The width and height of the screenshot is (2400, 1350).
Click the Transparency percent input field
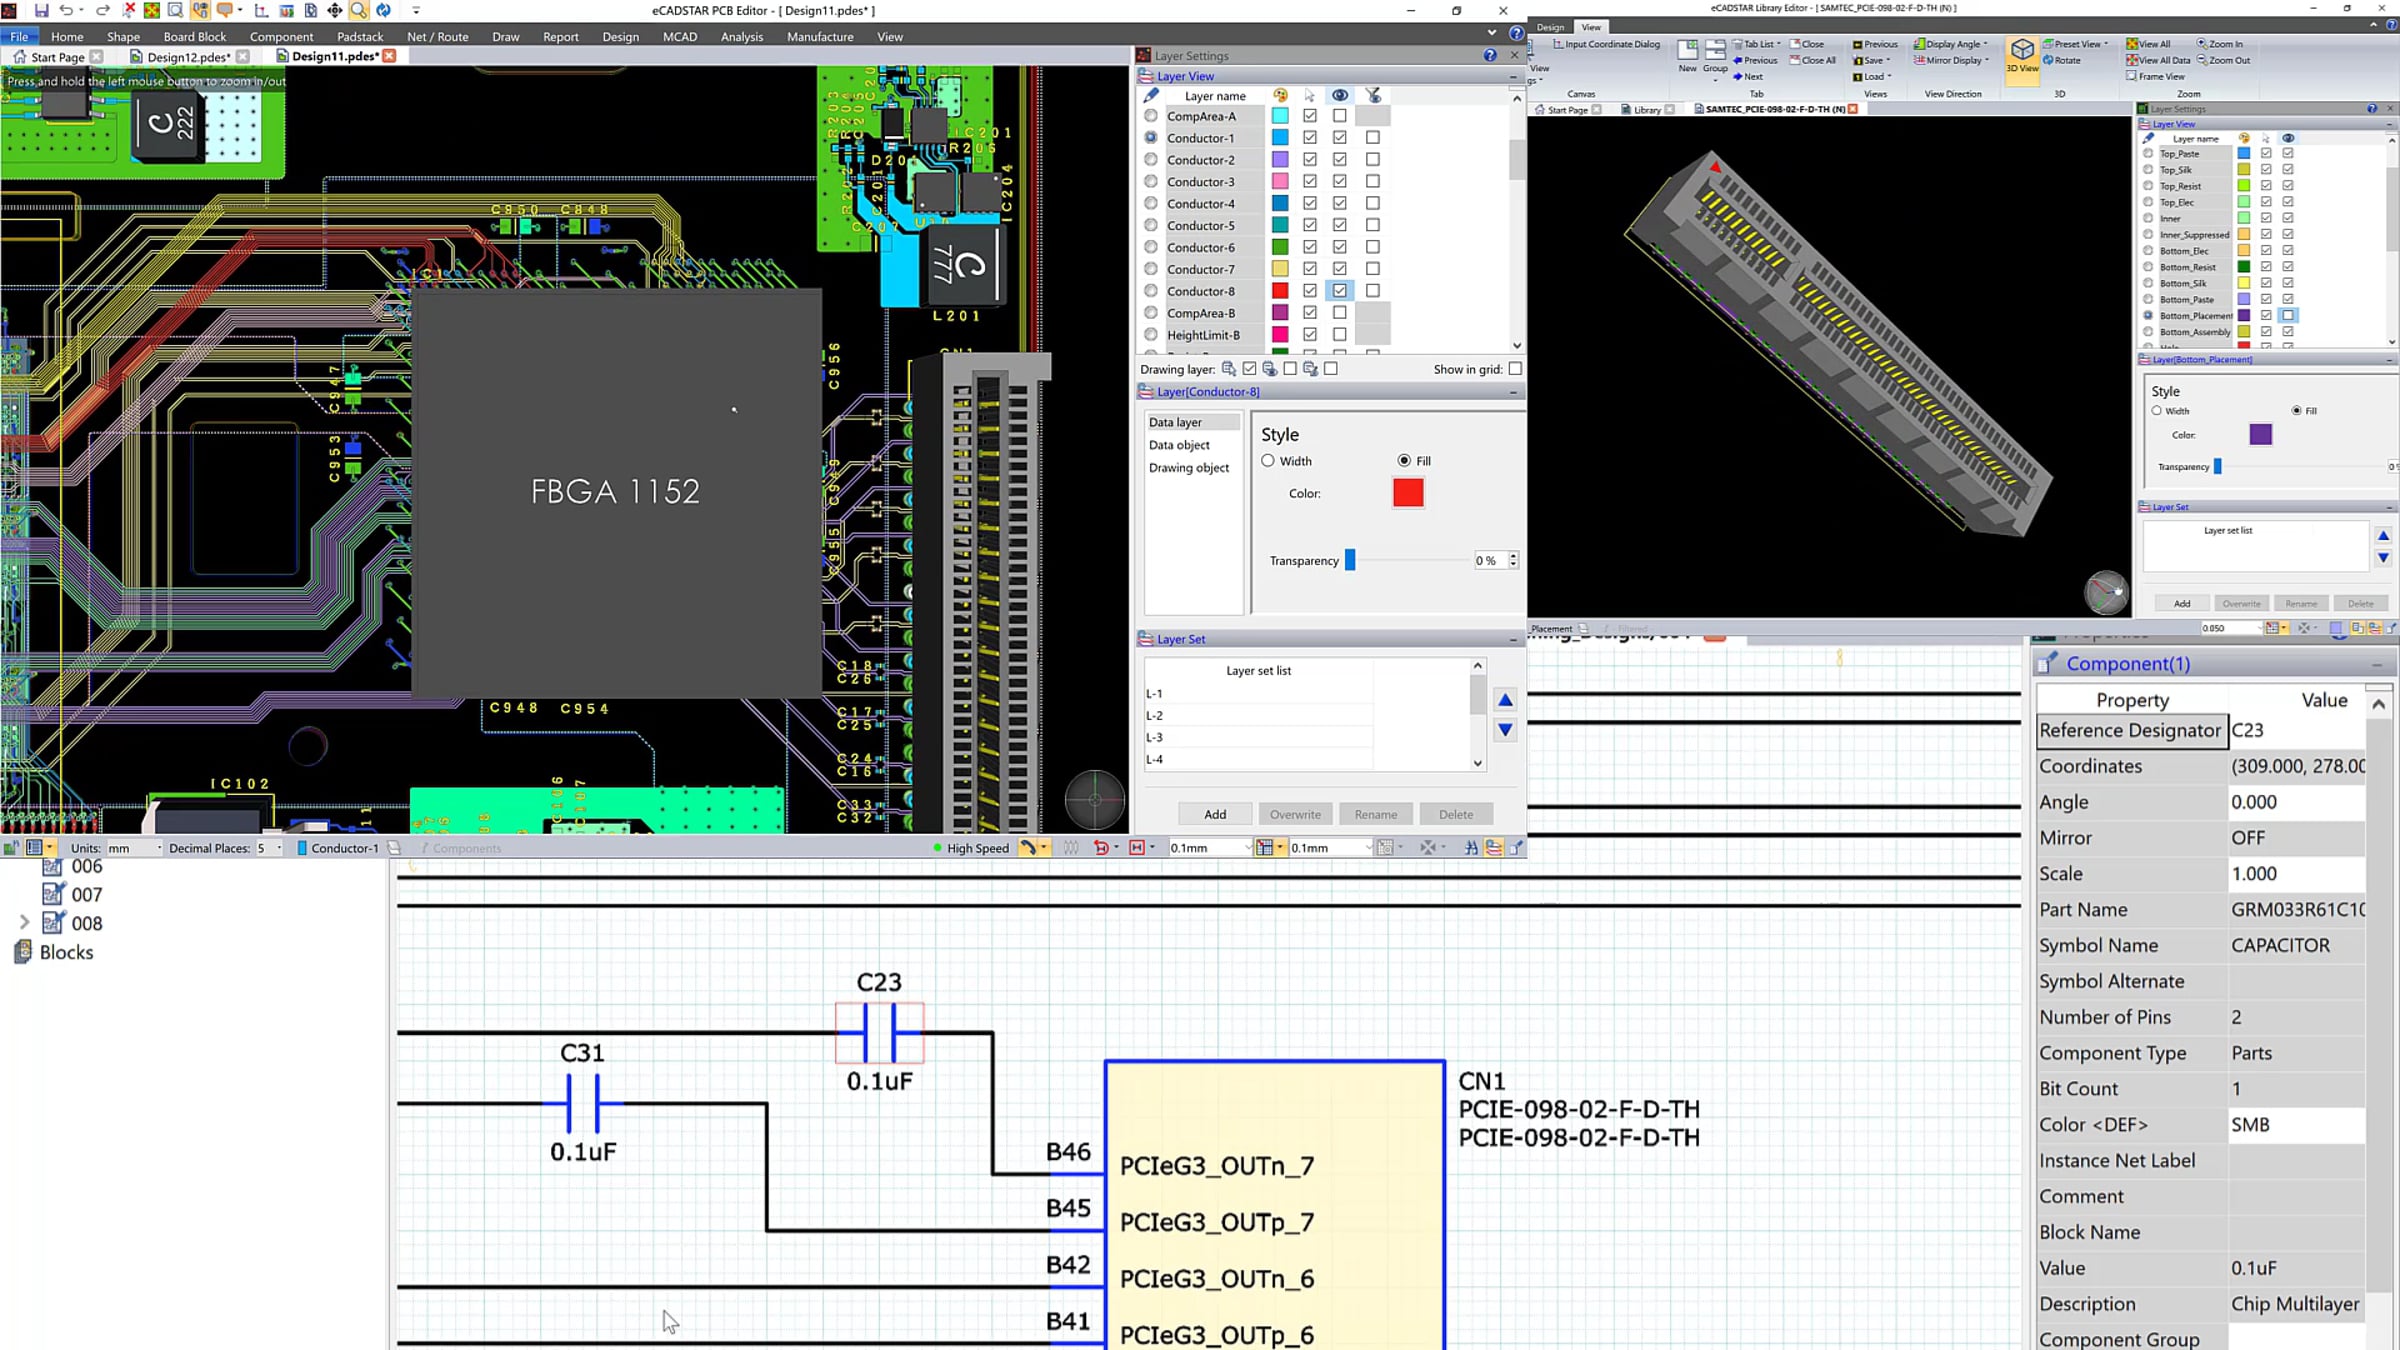pos(1490,561)
